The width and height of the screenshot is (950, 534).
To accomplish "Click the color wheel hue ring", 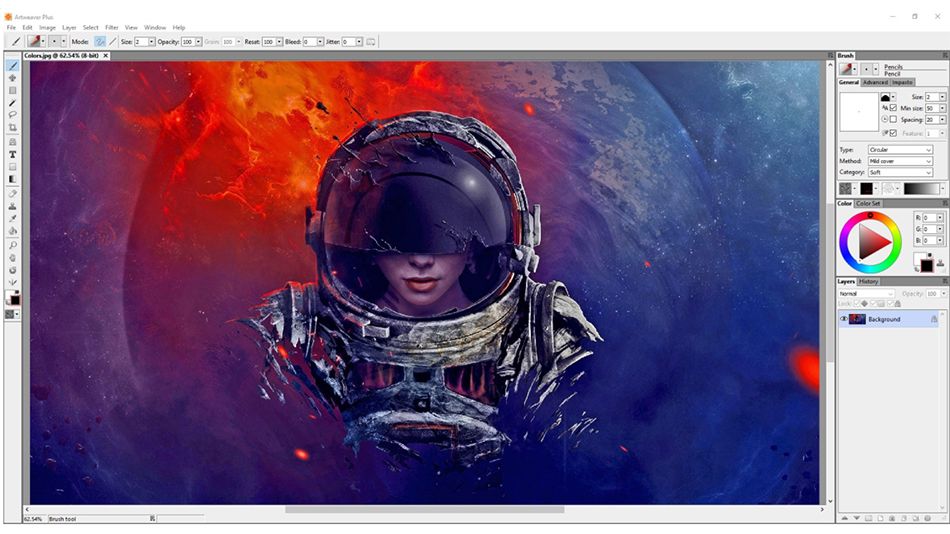I will tap(871, 216).
